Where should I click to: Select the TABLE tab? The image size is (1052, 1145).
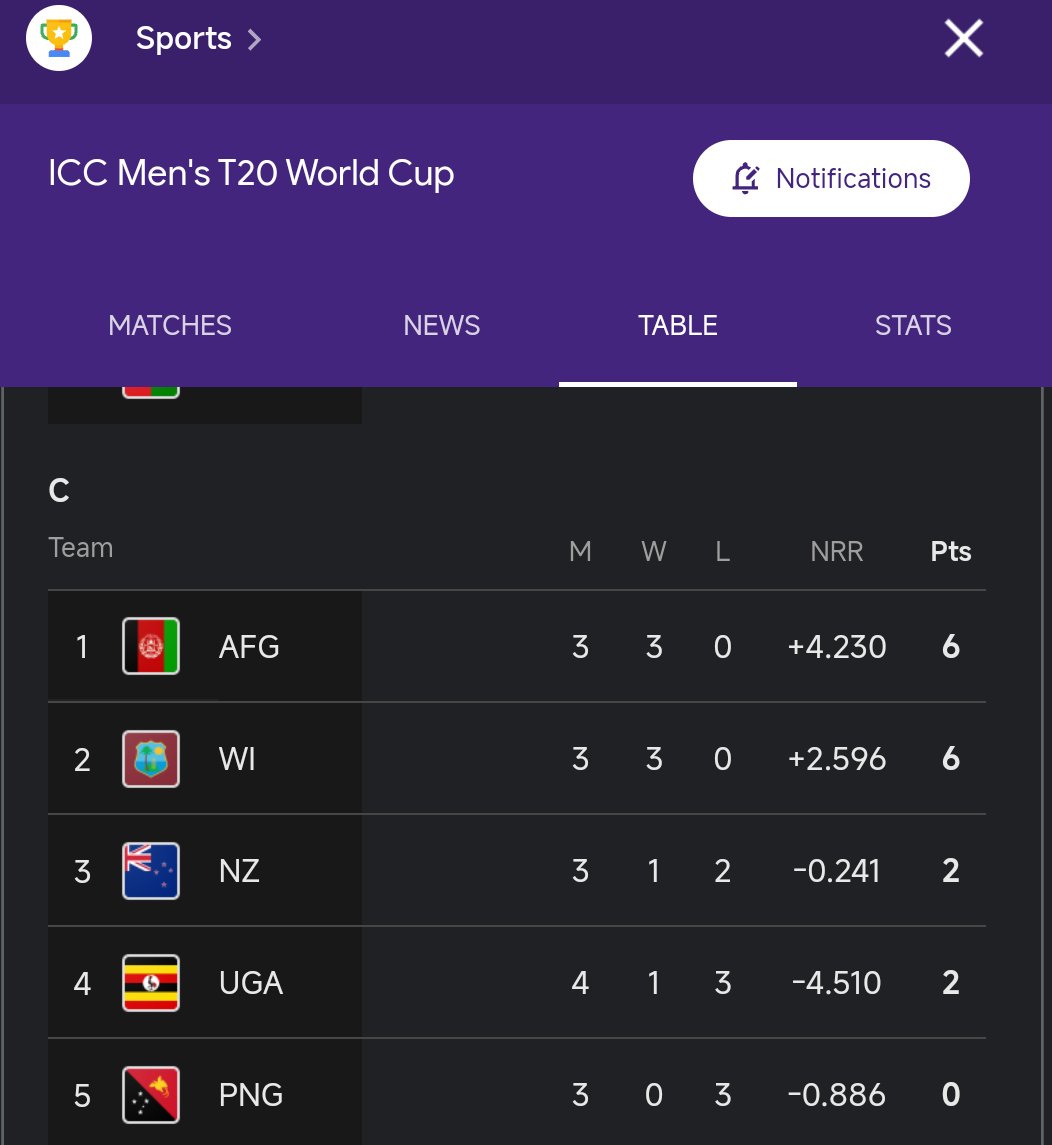click(x=677, y=326)
